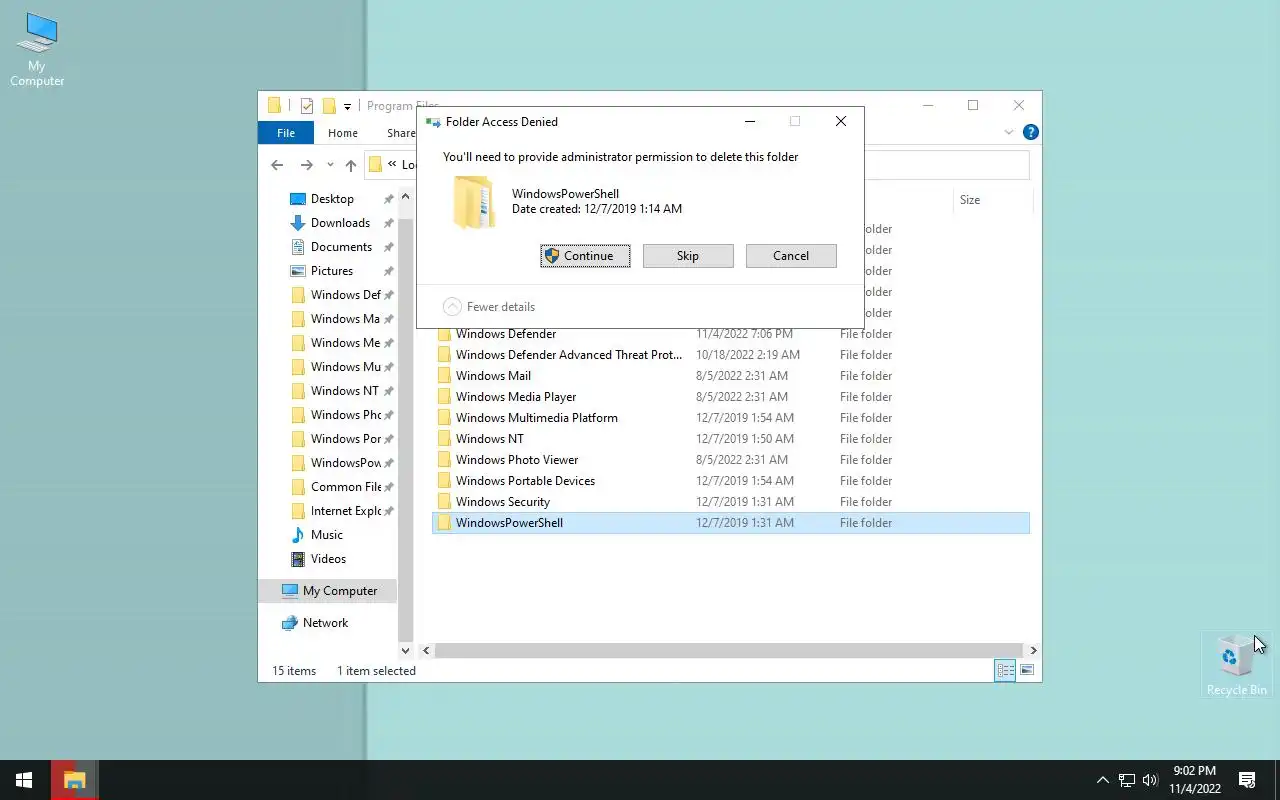Open Explorer help question mark icon

tap(1031, 132)
